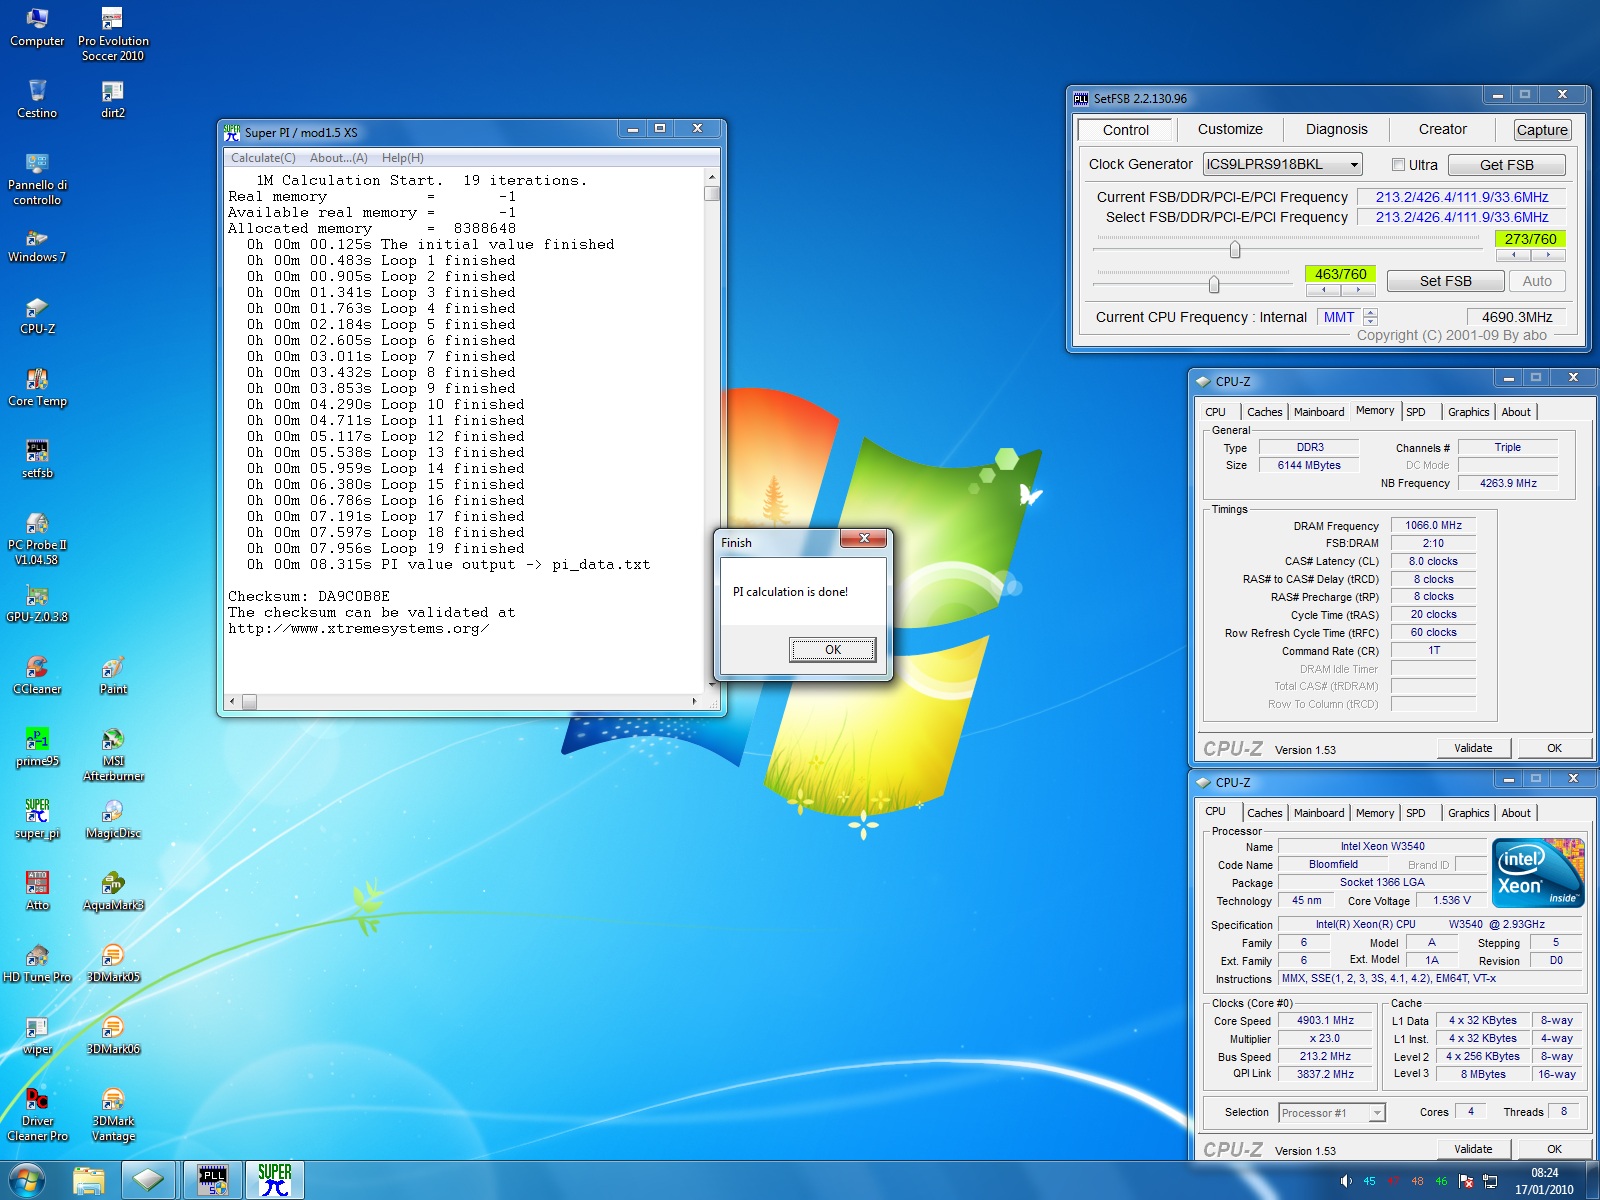Click Validate in the upper CPU-Z window
The image size is (1600, 1200).
click(1472, 748)
